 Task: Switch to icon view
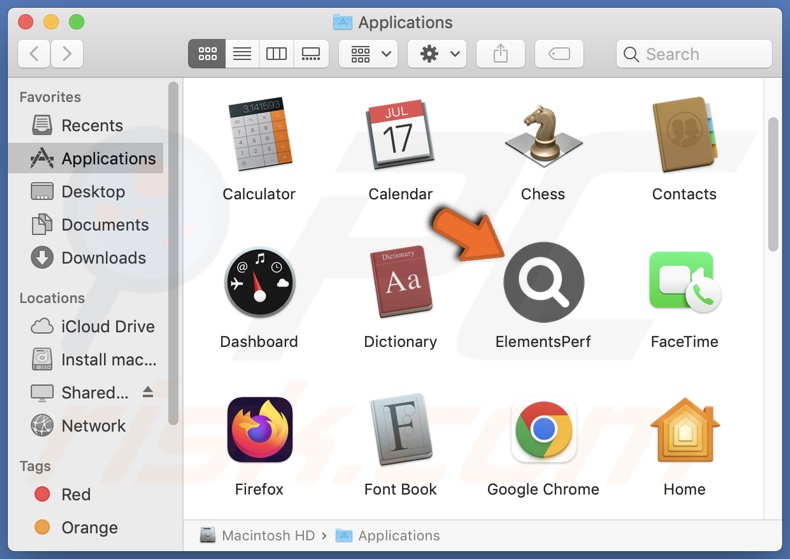207,53
